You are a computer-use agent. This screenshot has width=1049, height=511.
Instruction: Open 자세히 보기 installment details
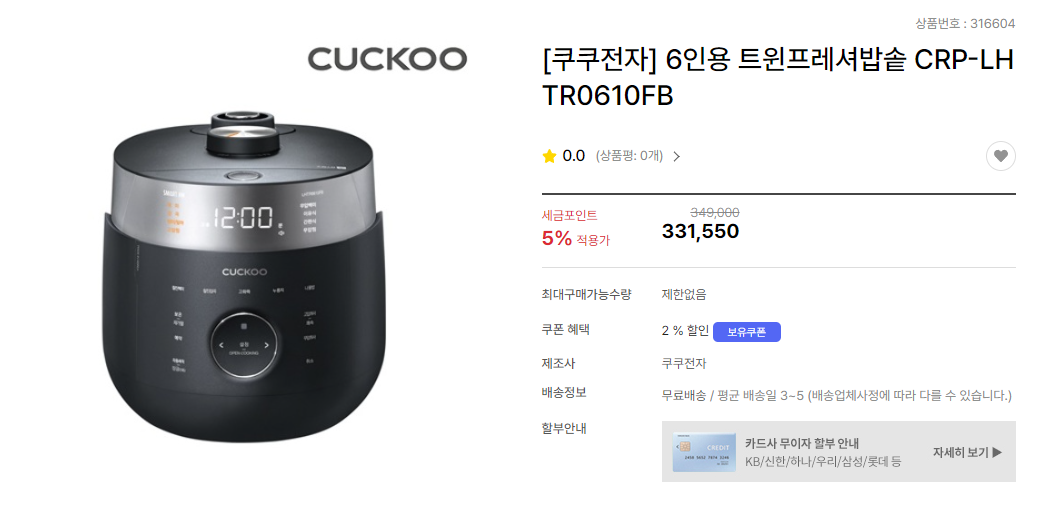(x=967, y=452)
